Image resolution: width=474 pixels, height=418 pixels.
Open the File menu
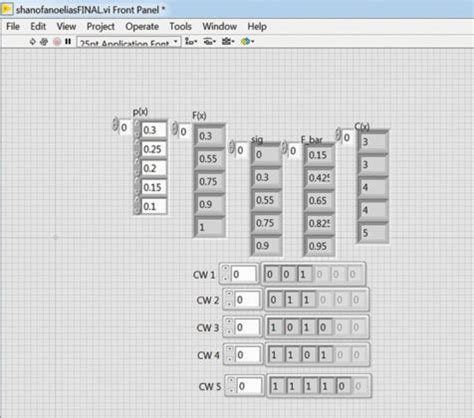coord(13,26)
